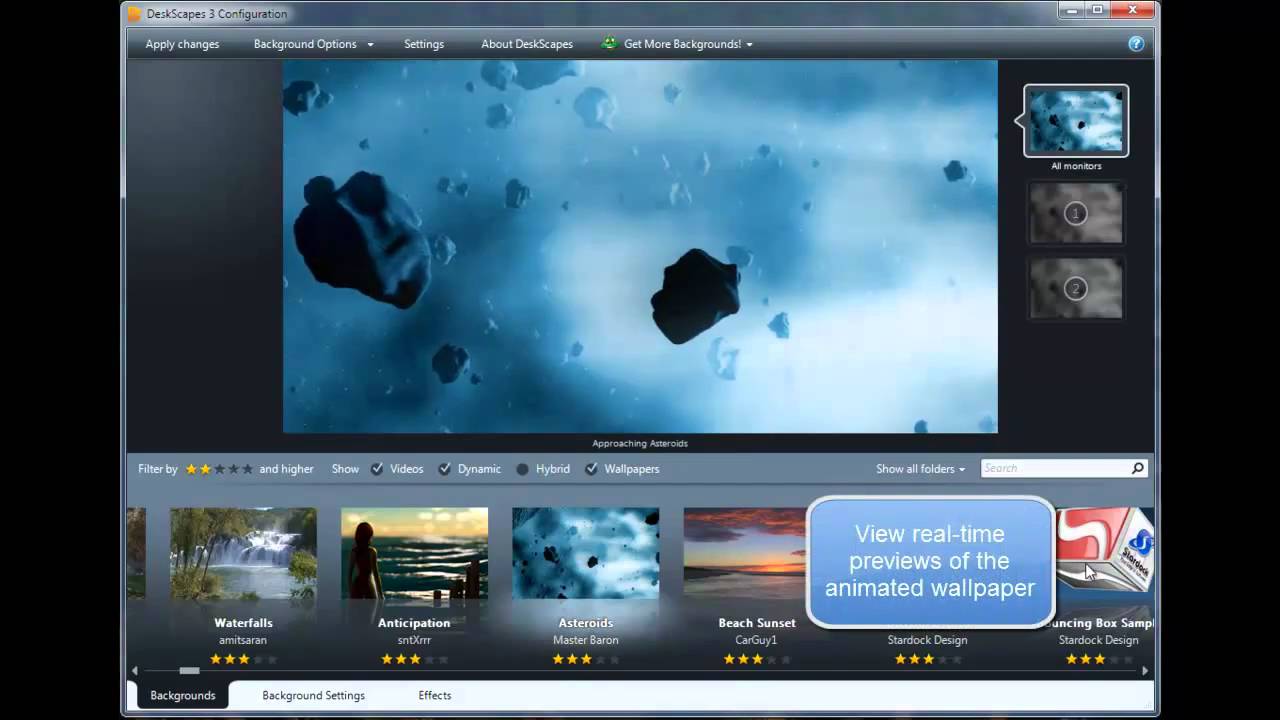Open the Settings menu item

[424, 44]
